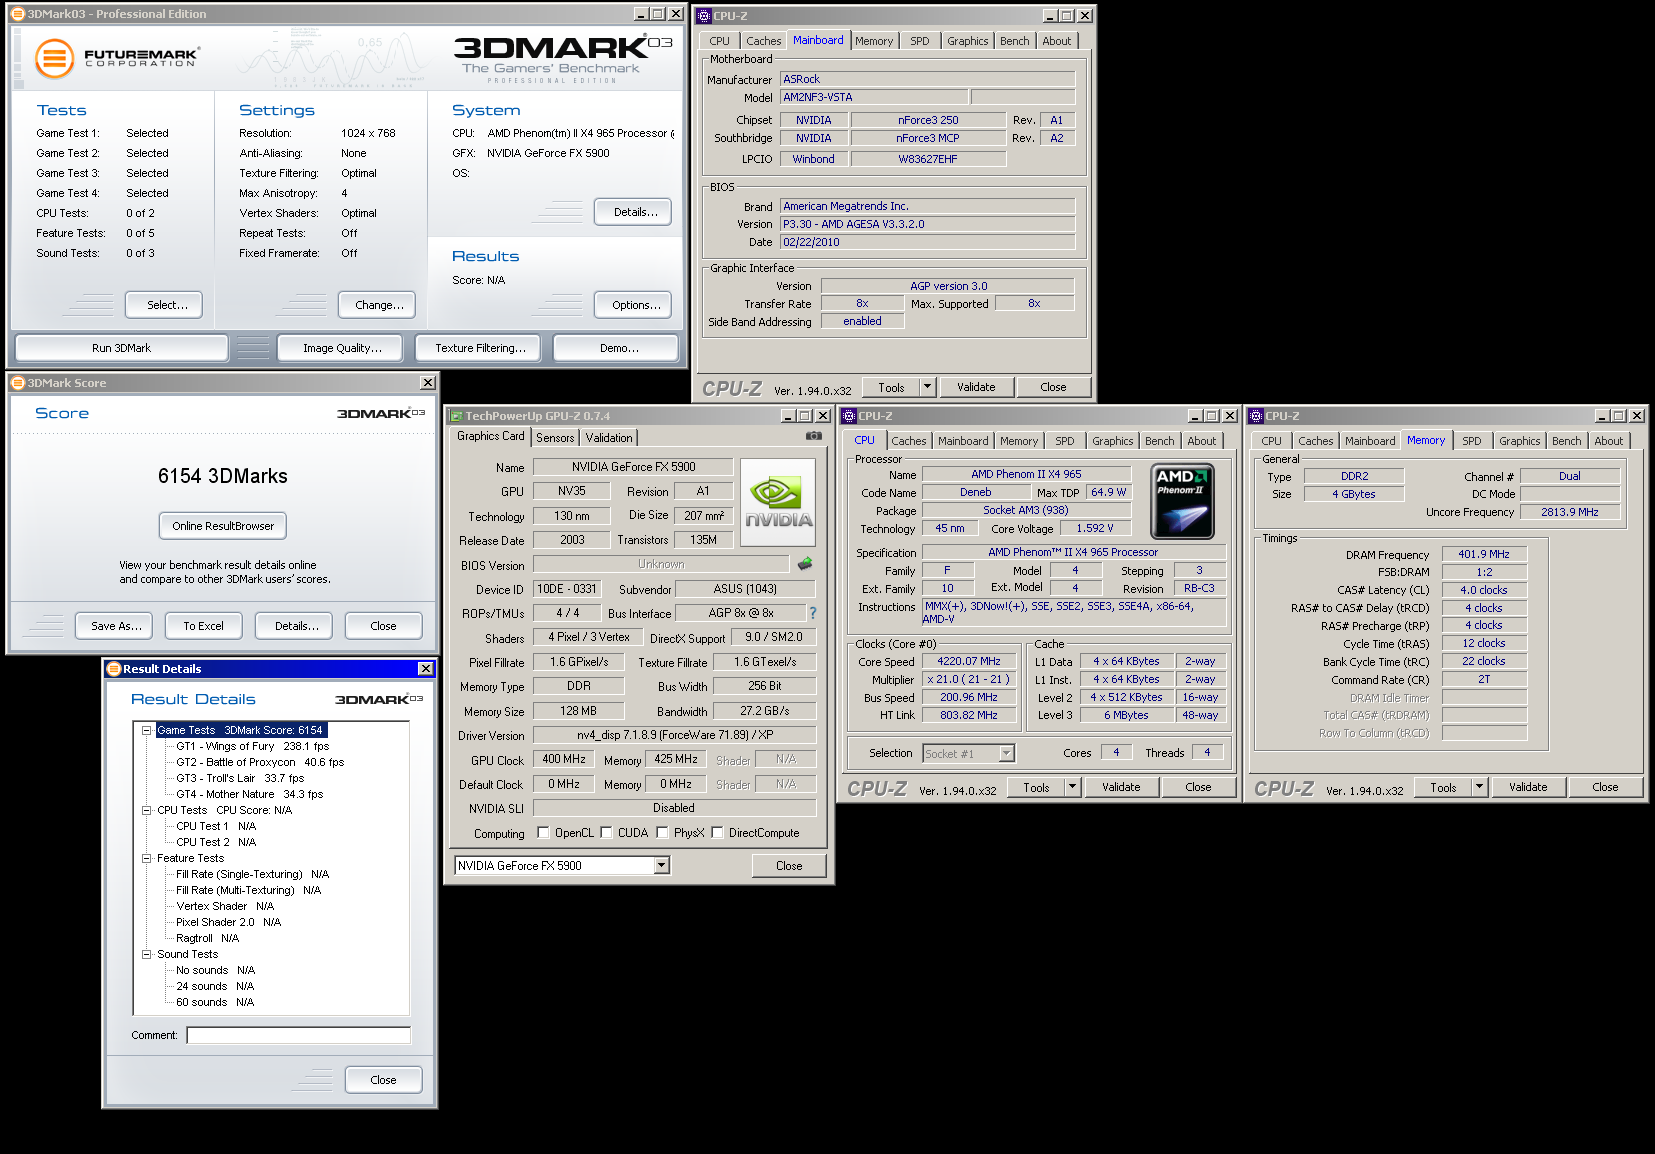The width and height of the screenshot is (1655, 1154).
Task: Click the GPU-Z Name field NVIDIA GeForce FX 5900
Action: point(633,467)
